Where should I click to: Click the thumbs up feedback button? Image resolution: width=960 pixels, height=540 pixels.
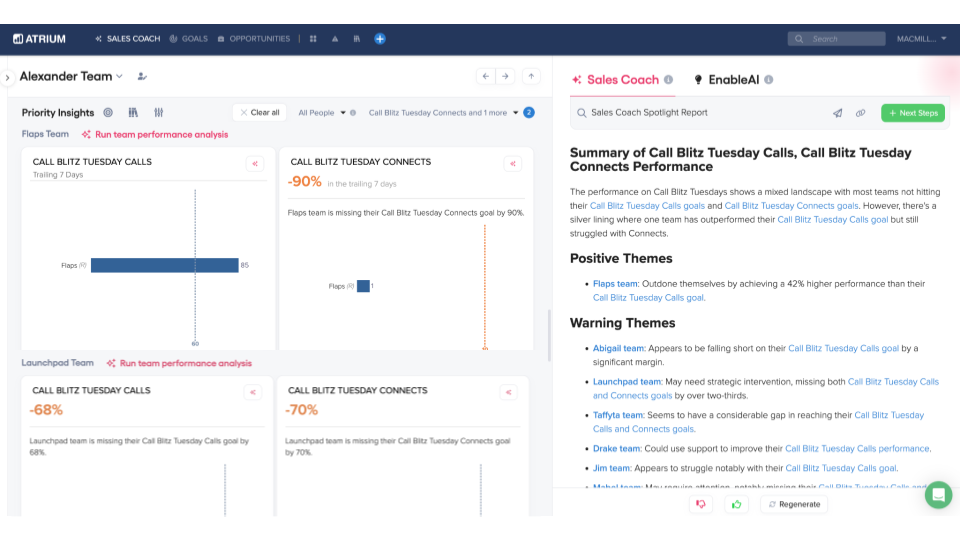[x=737, y=504]
